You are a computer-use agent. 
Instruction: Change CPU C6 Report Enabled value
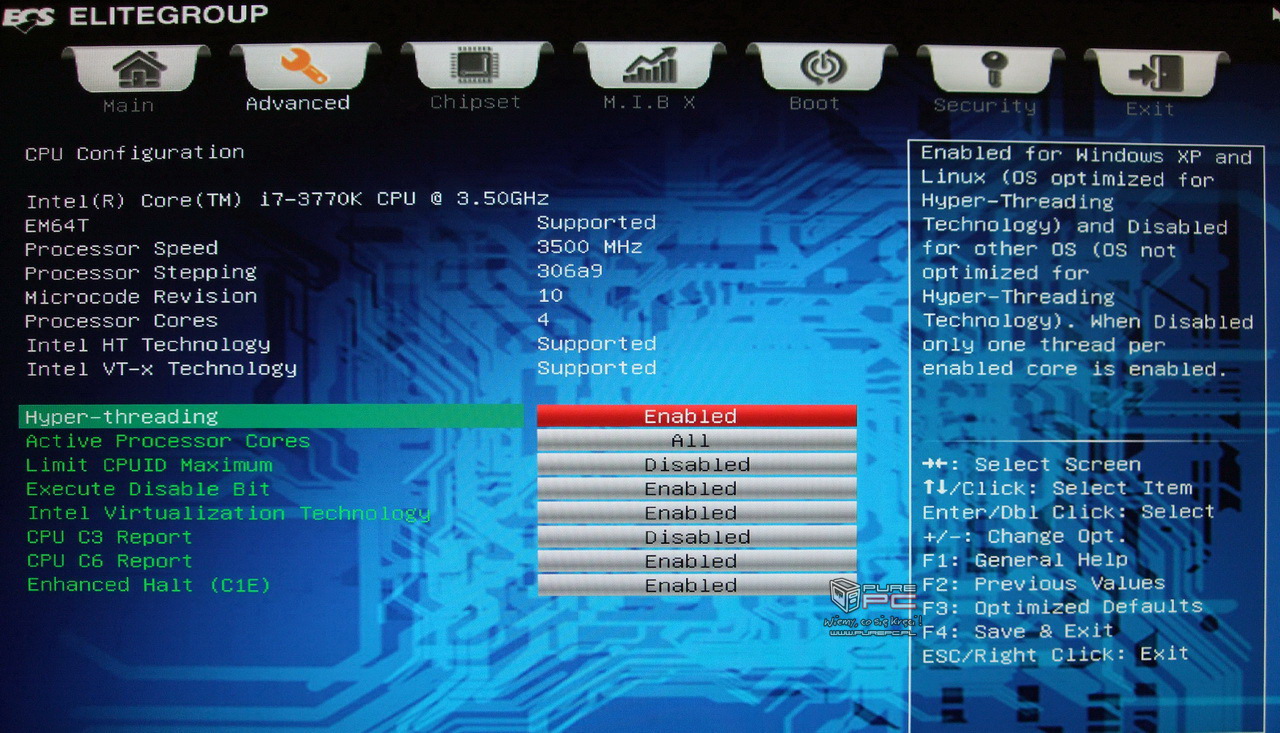[x=697, y=560]
